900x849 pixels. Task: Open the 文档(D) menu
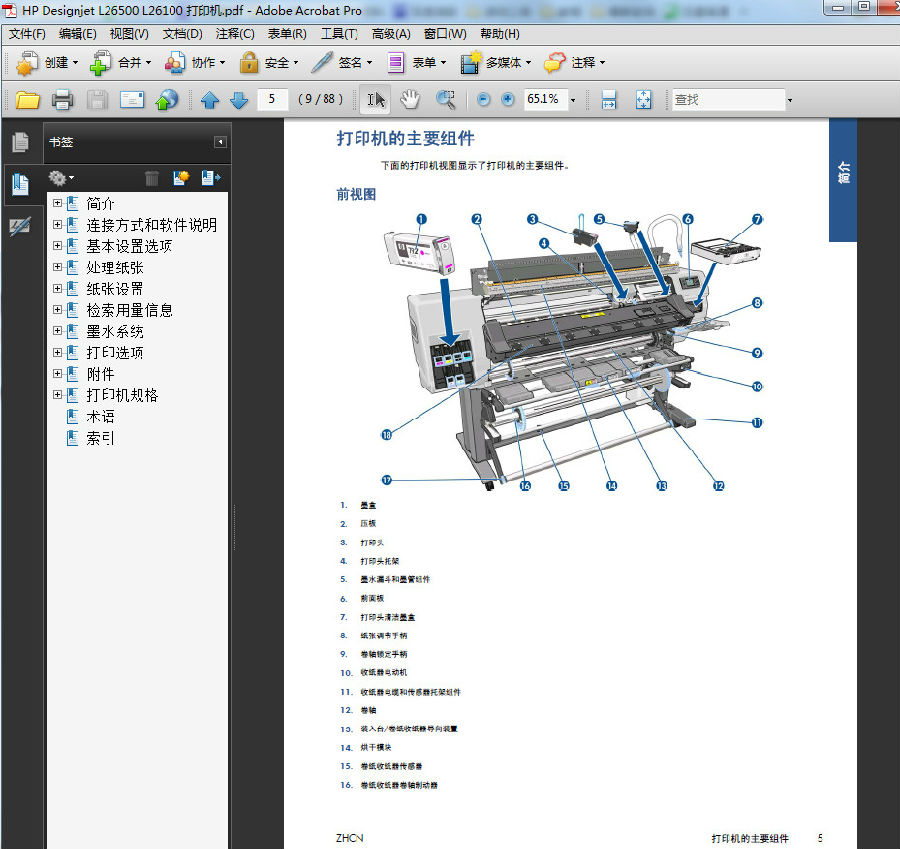pyautogui.click(x=183, y=34)
